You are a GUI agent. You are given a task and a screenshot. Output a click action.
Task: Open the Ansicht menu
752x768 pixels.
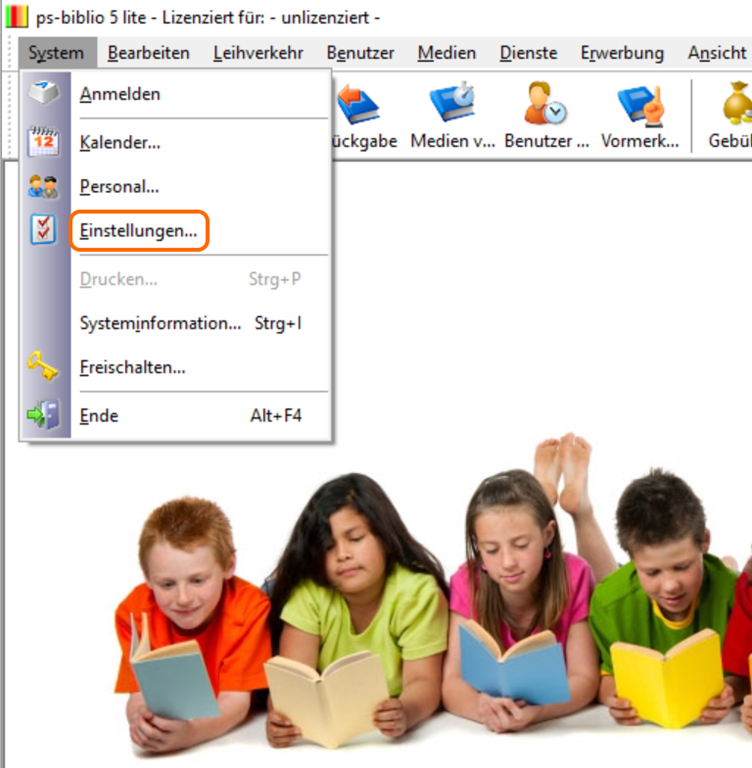pos(717,53)
